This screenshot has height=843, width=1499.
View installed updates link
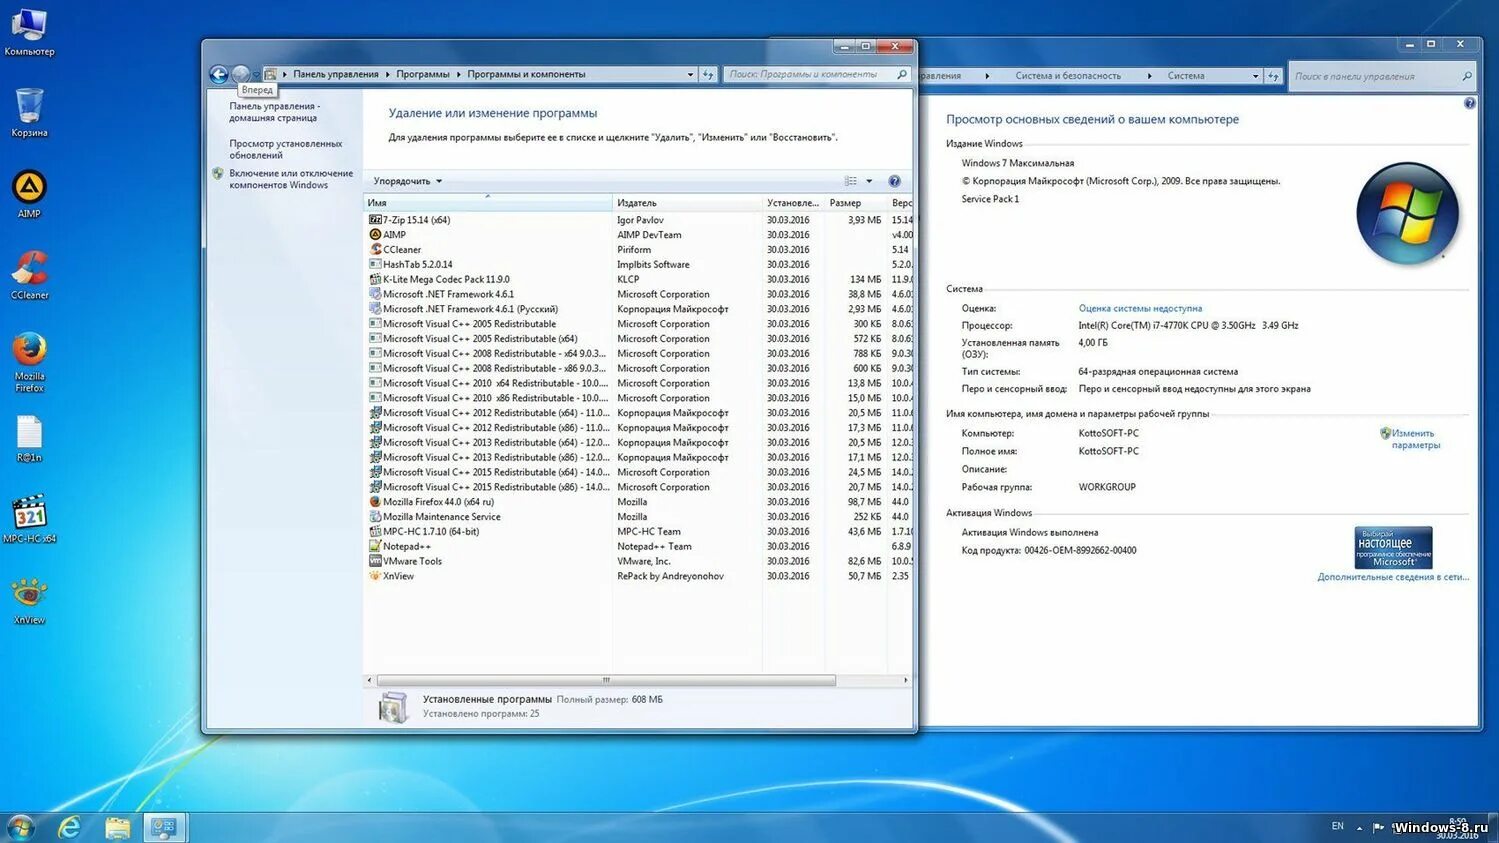[x=285, y=149]
